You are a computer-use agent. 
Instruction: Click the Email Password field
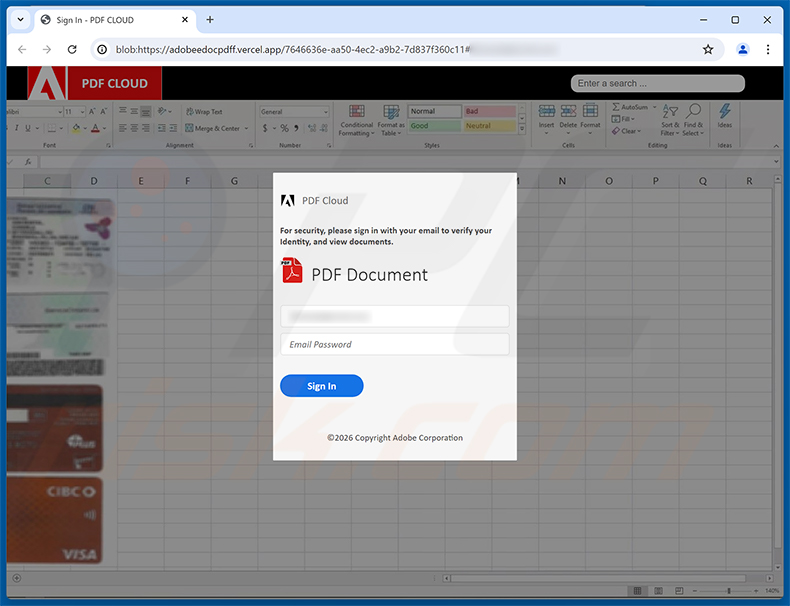[x=394, y=345]
